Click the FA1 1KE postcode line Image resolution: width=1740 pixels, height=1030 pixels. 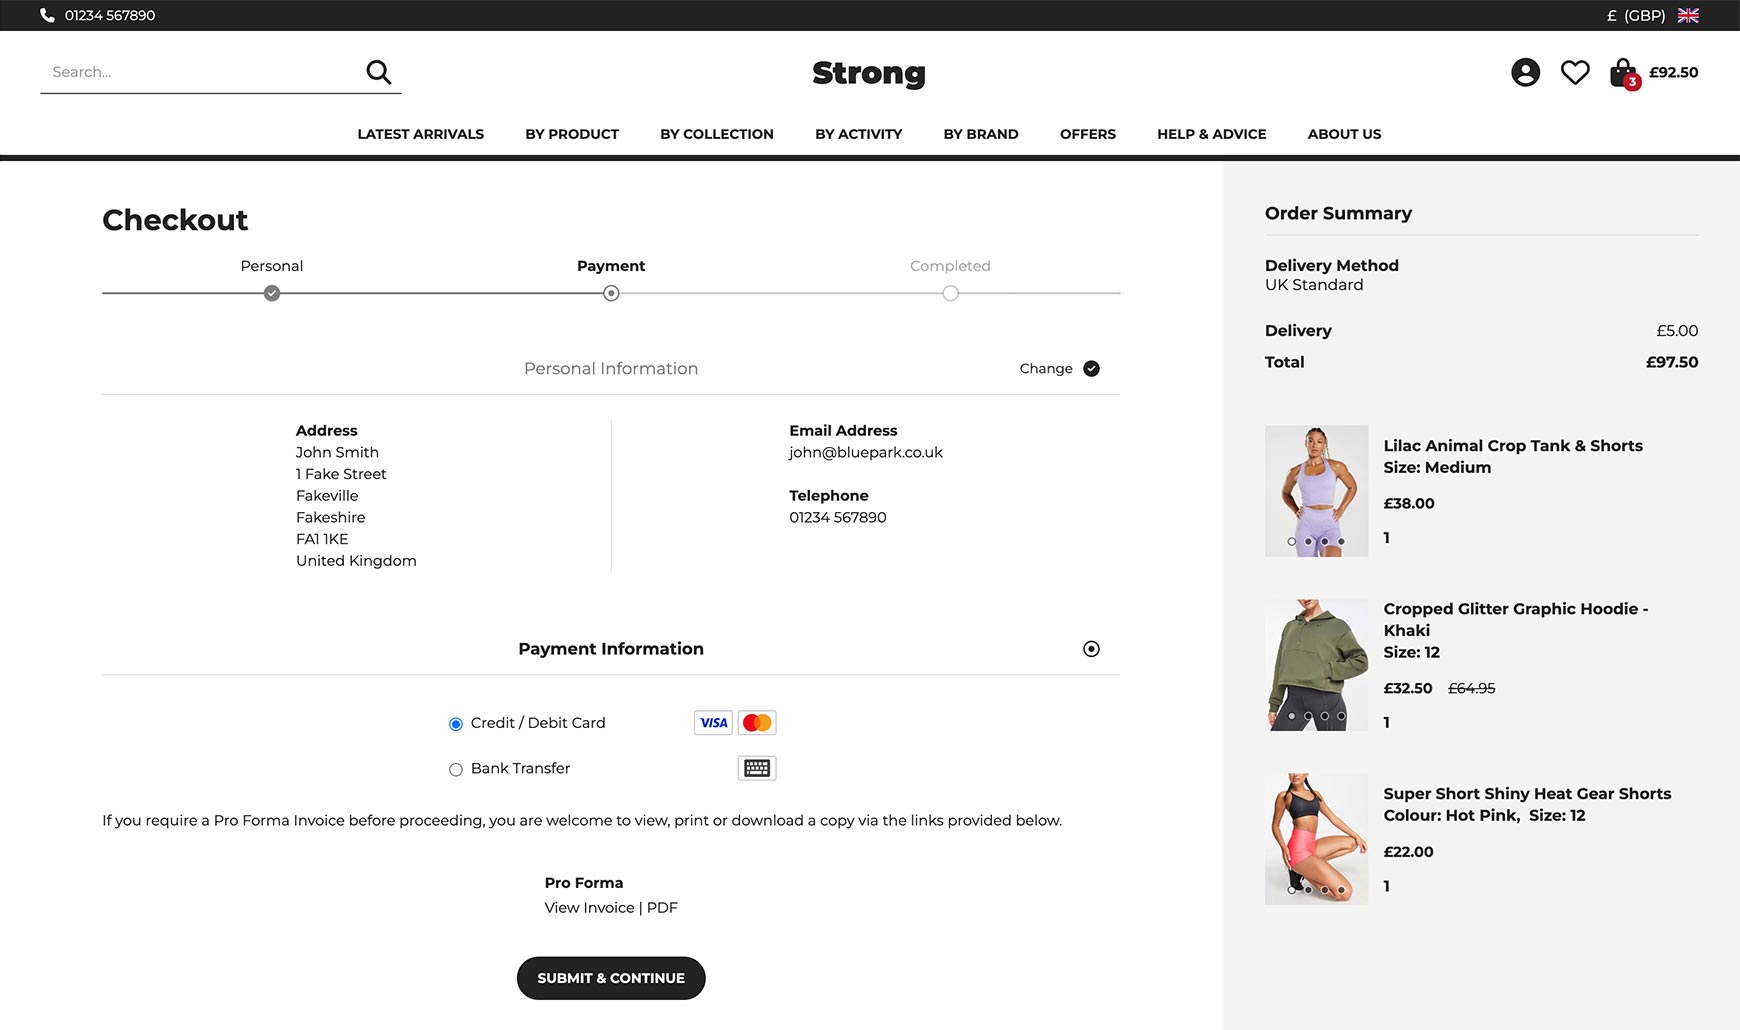(x=322, y=539)
